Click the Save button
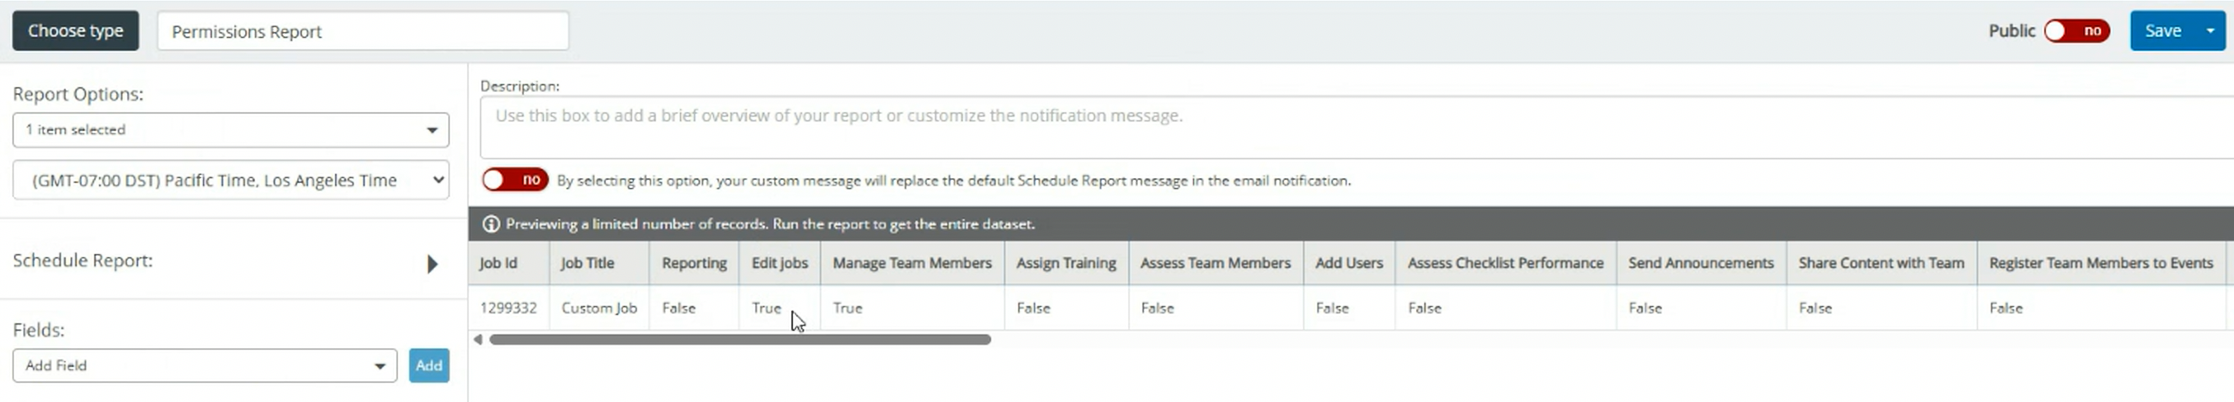This screenshot has width=2234, height=402. click(2162, 31)
